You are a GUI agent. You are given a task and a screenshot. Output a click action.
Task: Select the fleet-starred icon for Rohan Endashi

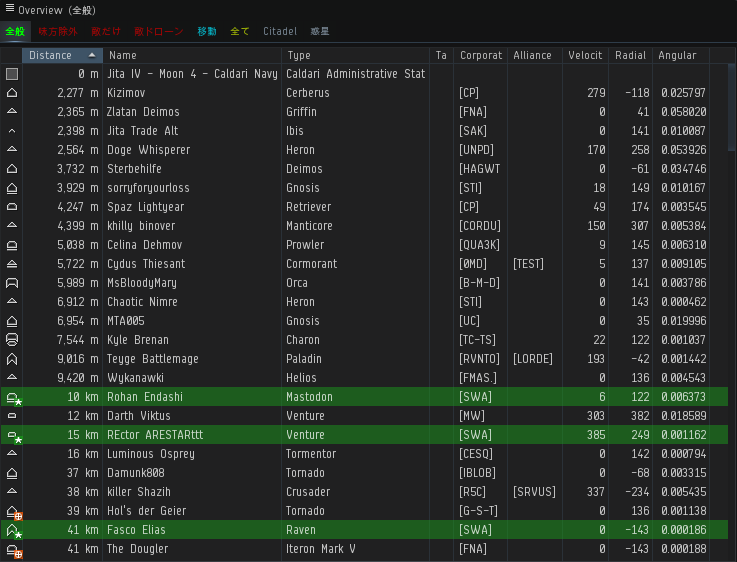click(13, 397)
